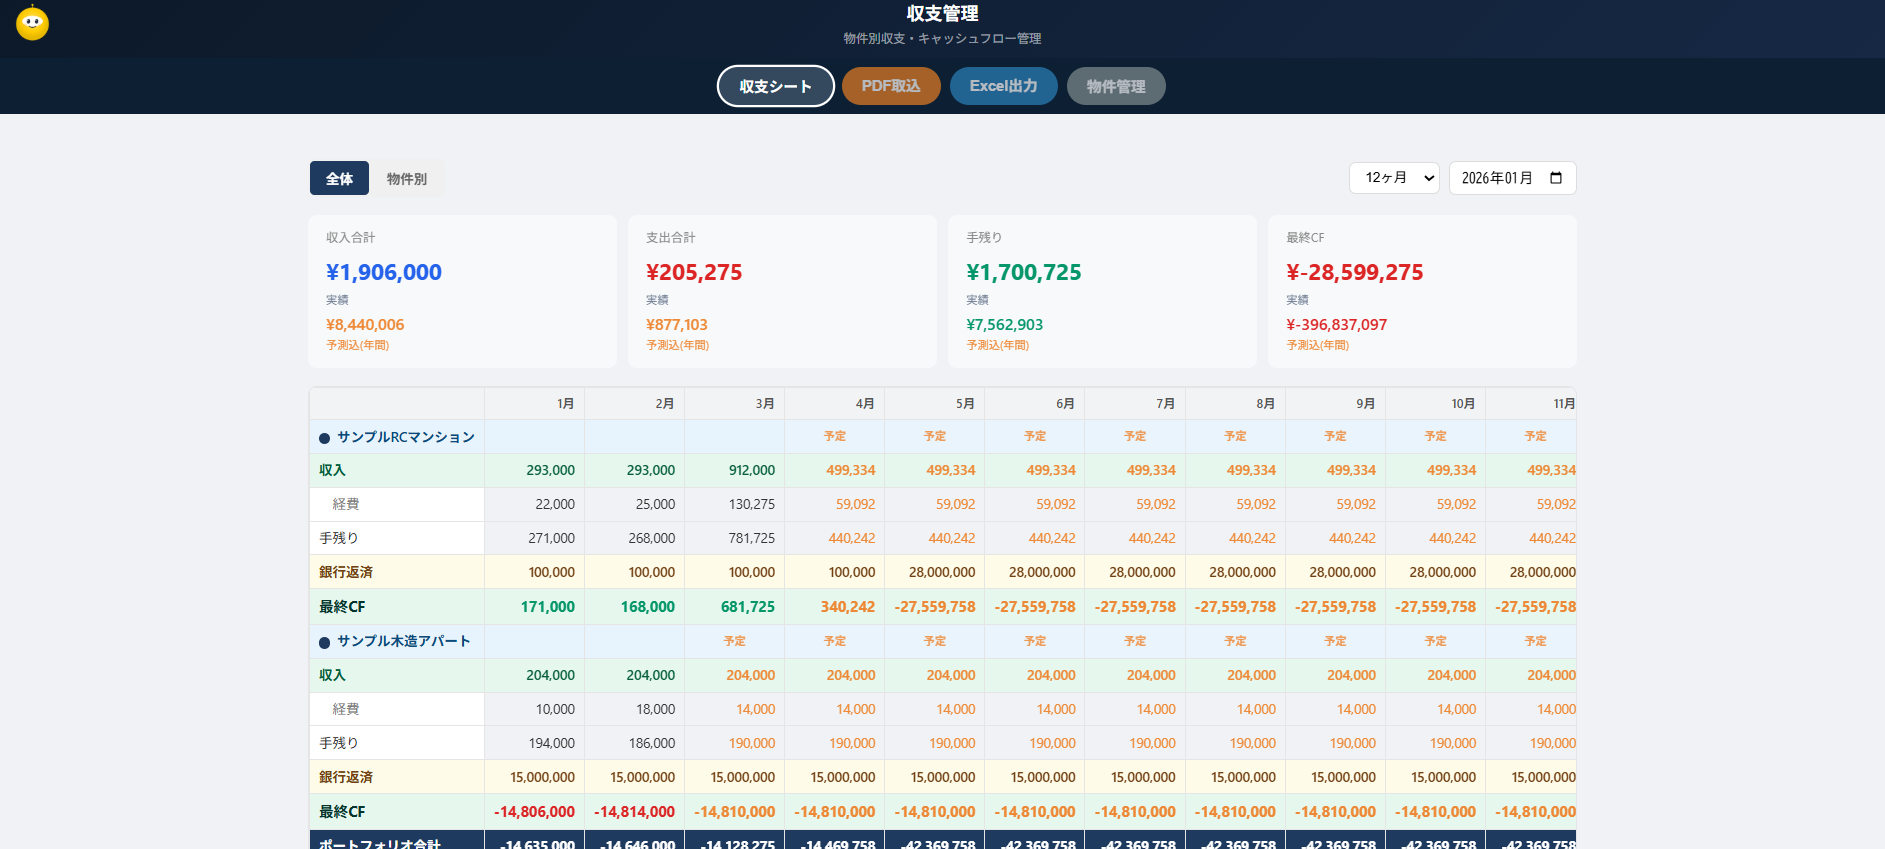This screenshot has width=1885, height=849.
Task: Click the 168,000 February final CF cell
Action: pyautogui.click(x=635, y=606)
